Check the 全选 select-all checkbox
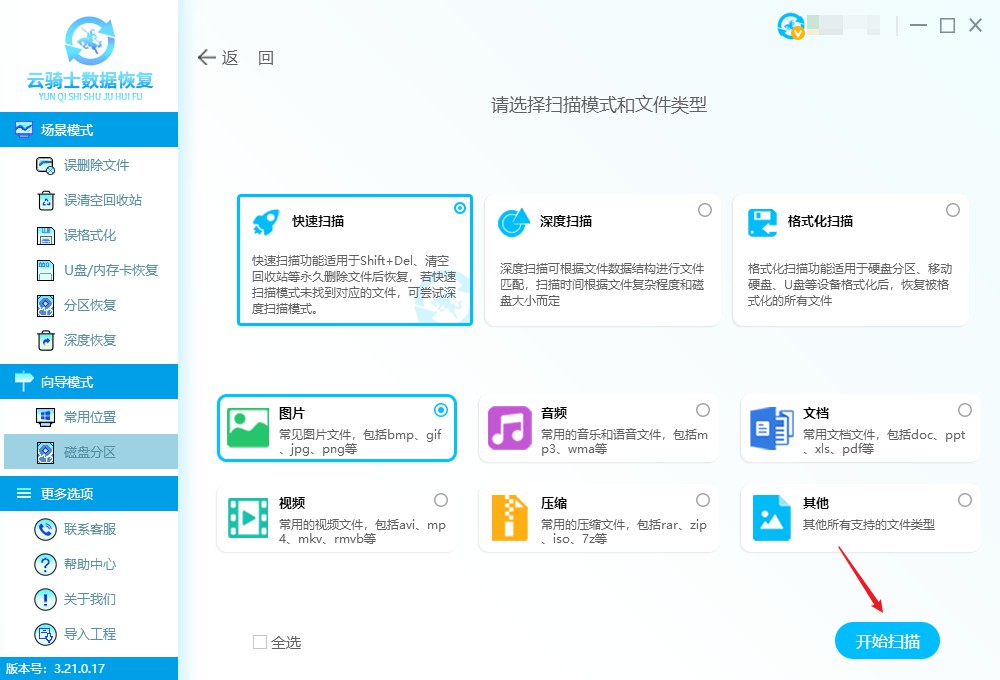 (x=258, y=643)
